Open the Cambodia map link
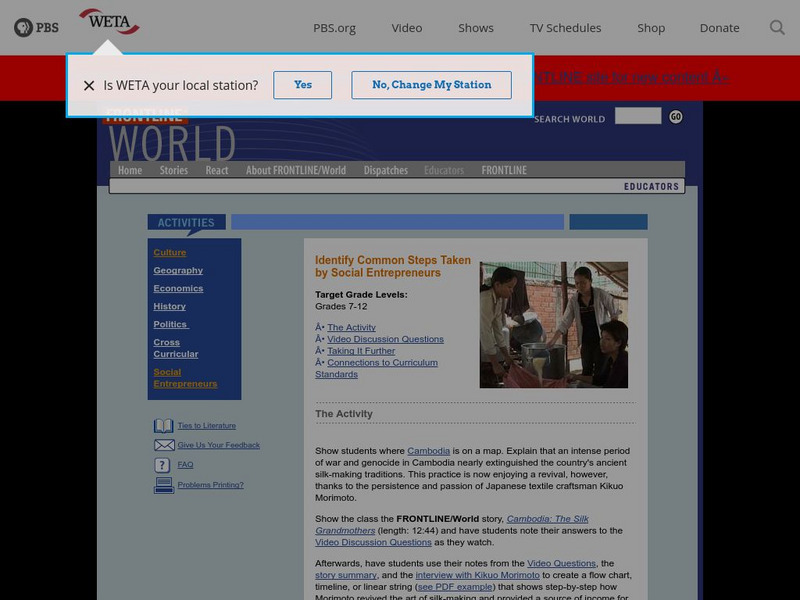The width and height of the screenshot is (800, 600). (429, 451)
